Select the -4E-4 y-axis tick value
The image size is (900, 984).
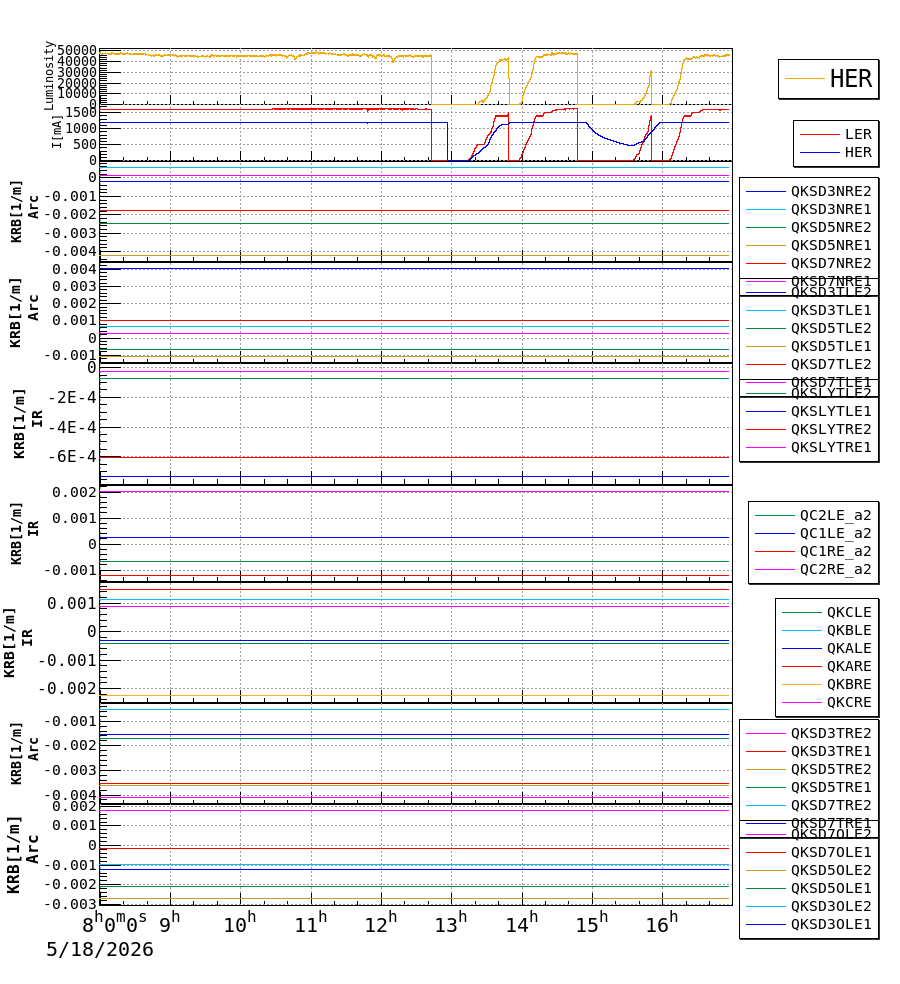(x=73, y=427)
